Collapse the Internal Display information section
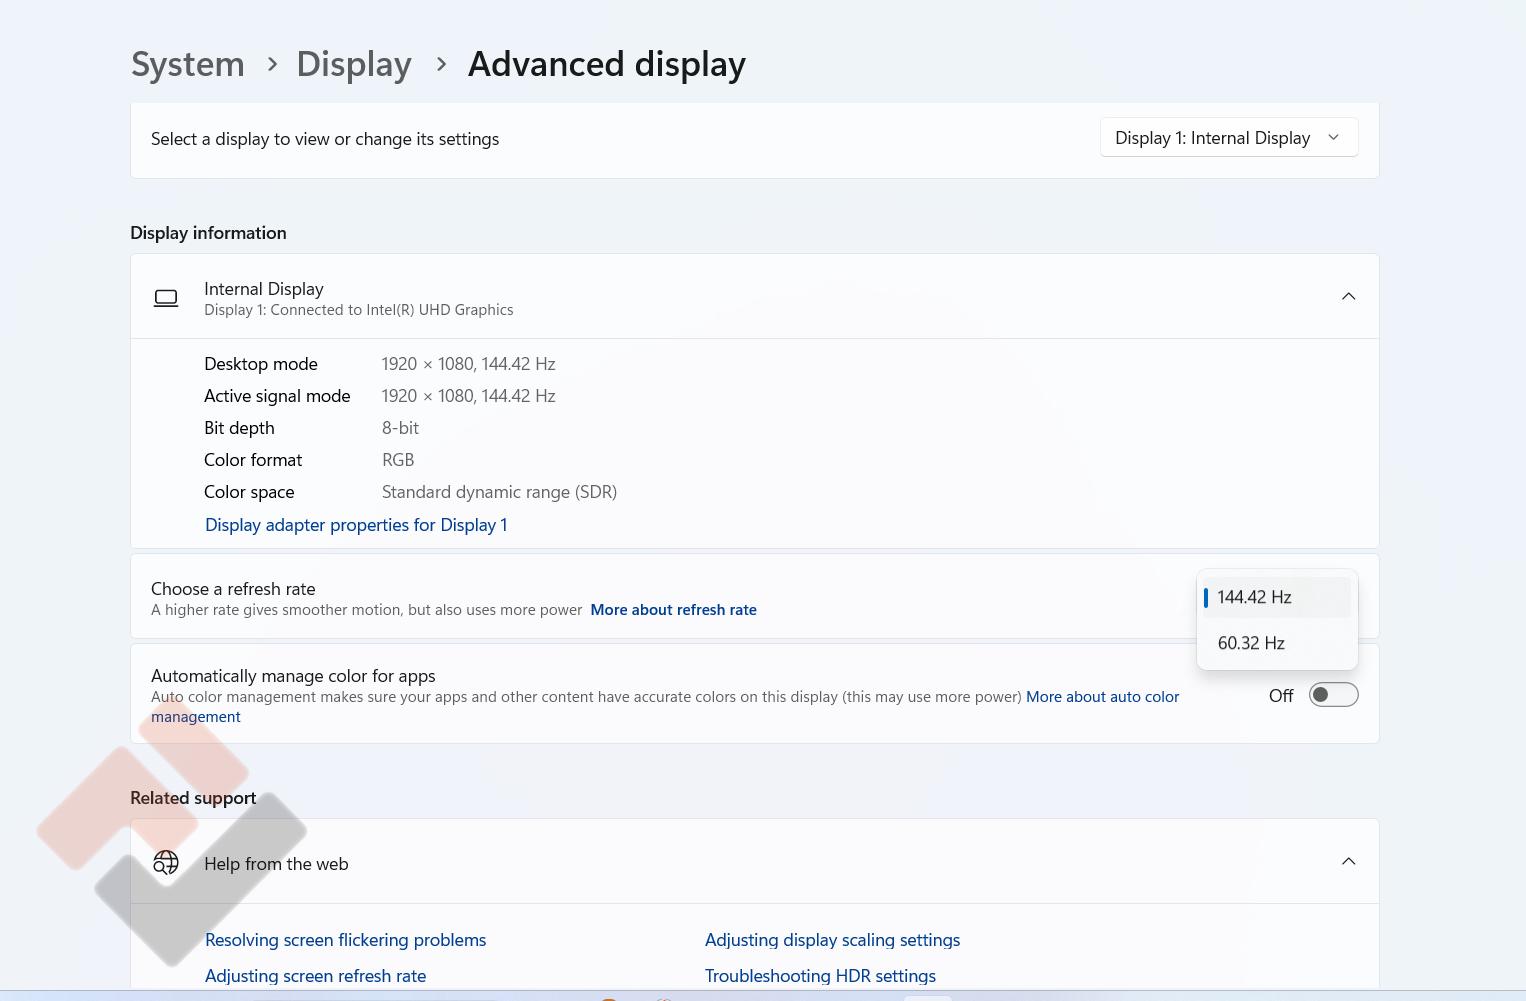 pos(1348,296)
